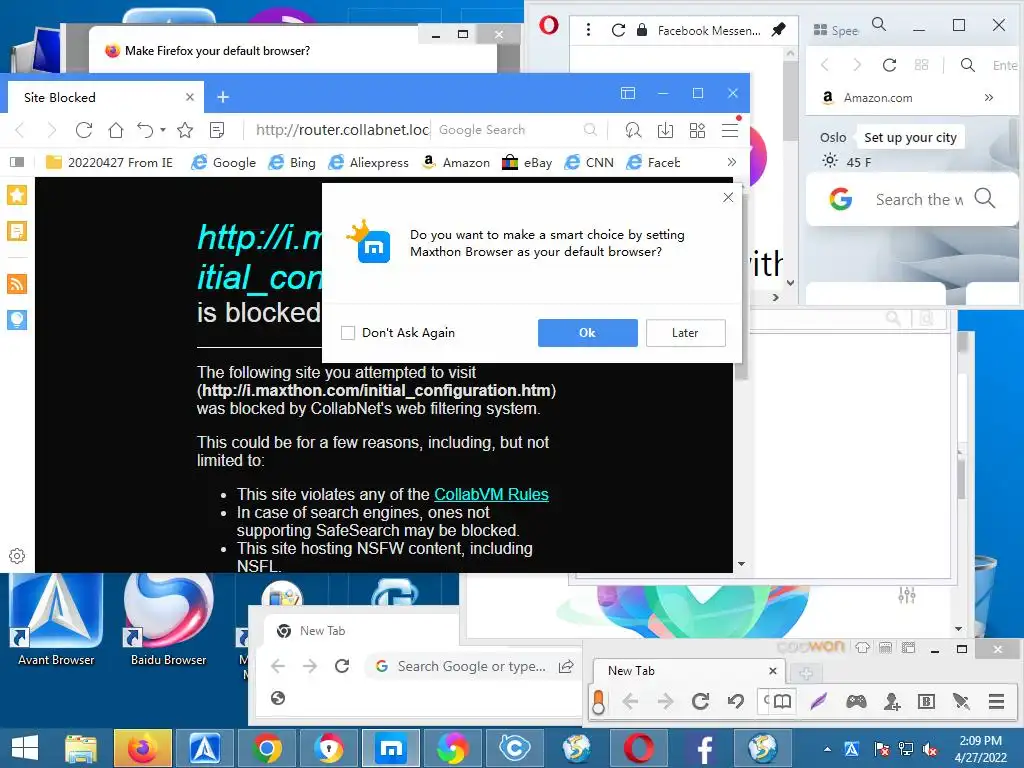1024x768 pixels.
Task: Open Maxthon's sidebar notes icon
Action: (17, 231)
